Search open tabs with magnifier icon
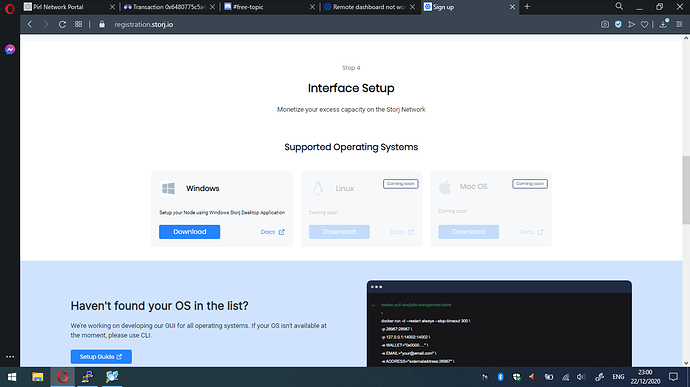This screenshot has width=690, height=387. tap(619, 6)
